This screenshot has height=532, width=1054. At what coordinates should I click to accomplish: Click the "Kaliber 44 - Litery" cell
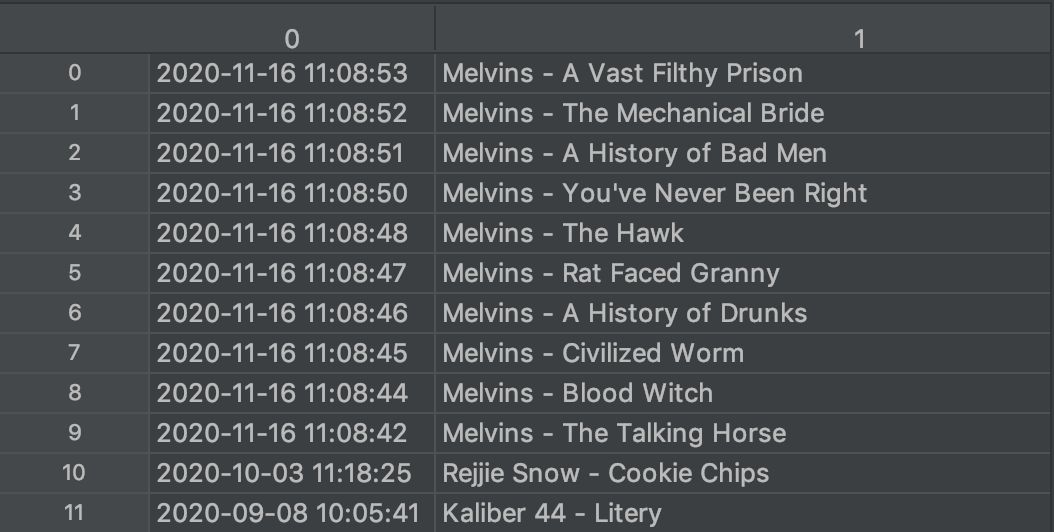click(552, 513)
